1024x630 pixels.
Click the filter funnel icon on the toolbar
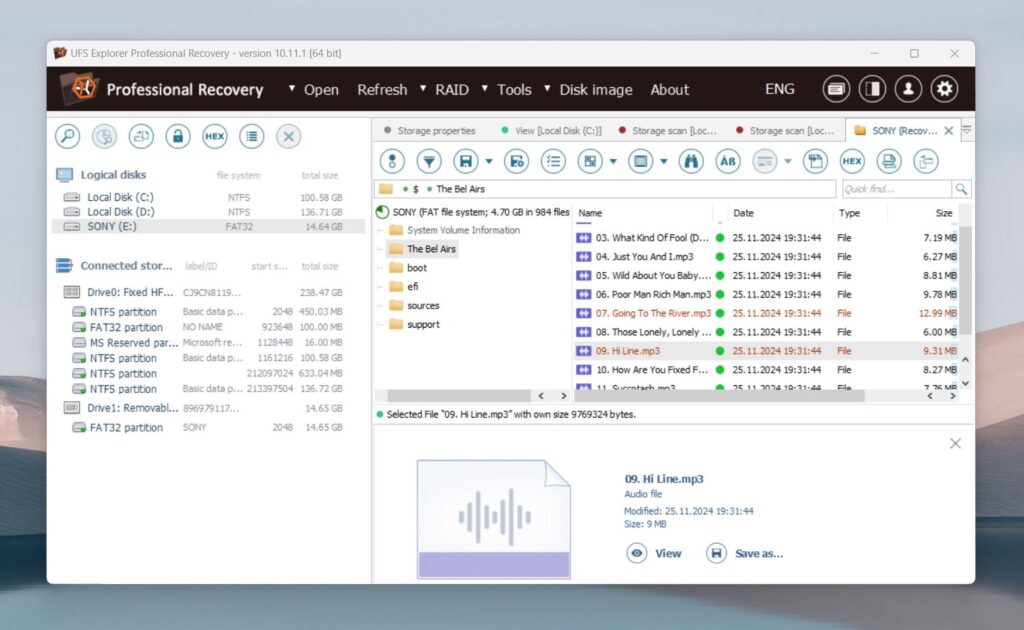click(428, 161)
